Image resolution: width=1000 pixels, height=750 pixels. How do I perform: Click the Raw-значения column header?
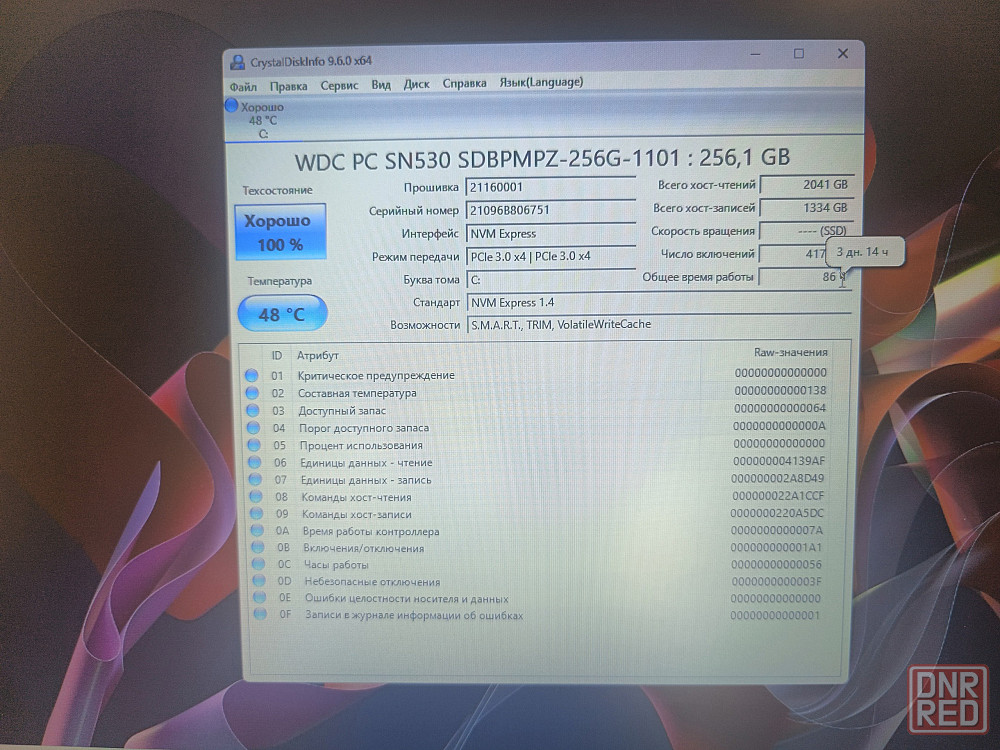click(791, 352)
